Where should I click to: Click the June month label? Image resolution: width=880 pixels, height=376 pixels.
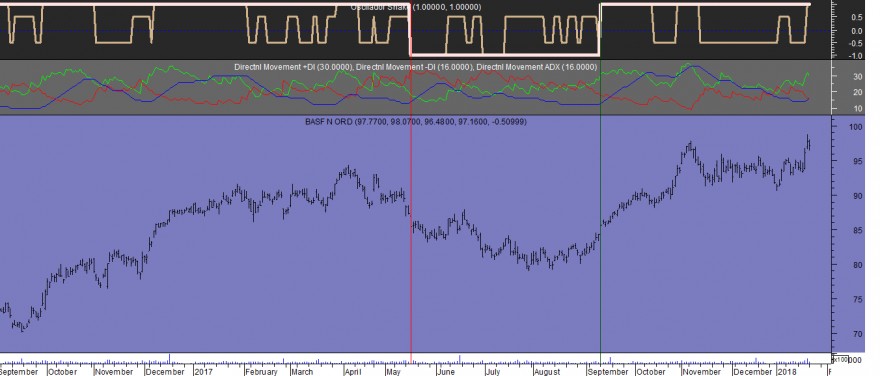click(445, 372)
